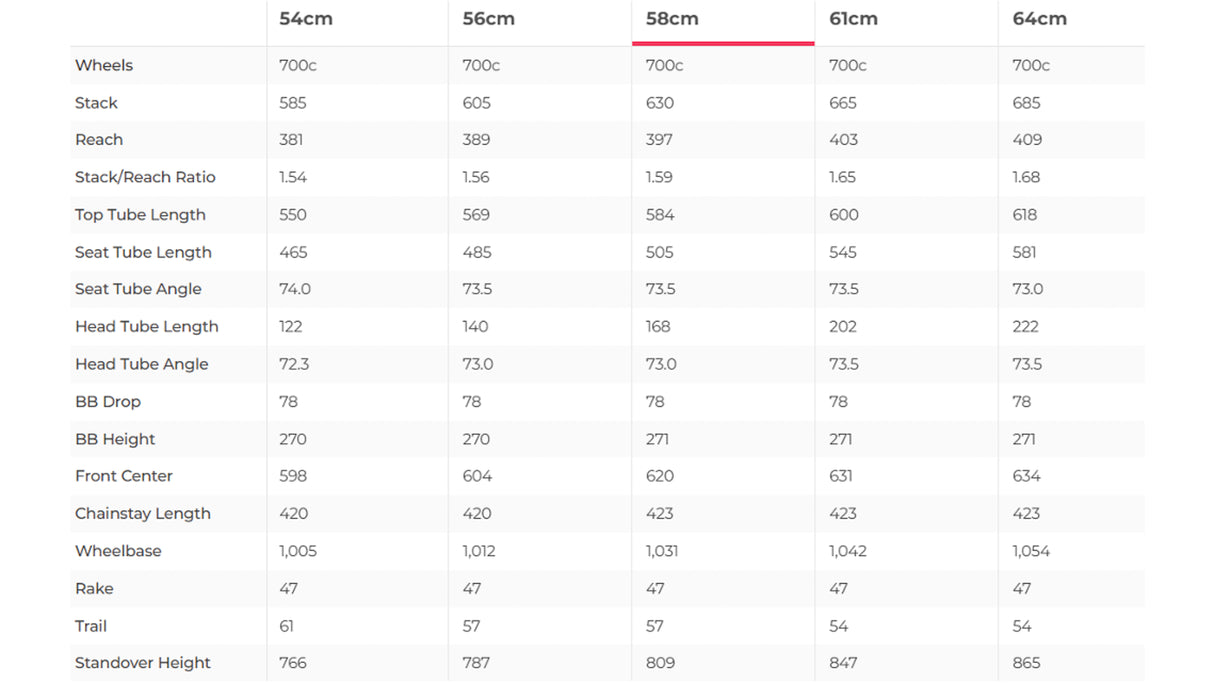Switch to the 56cm size column
The height and width of the screenshot is (683, 1214).
pyautogui.click(x=488, y=19)
